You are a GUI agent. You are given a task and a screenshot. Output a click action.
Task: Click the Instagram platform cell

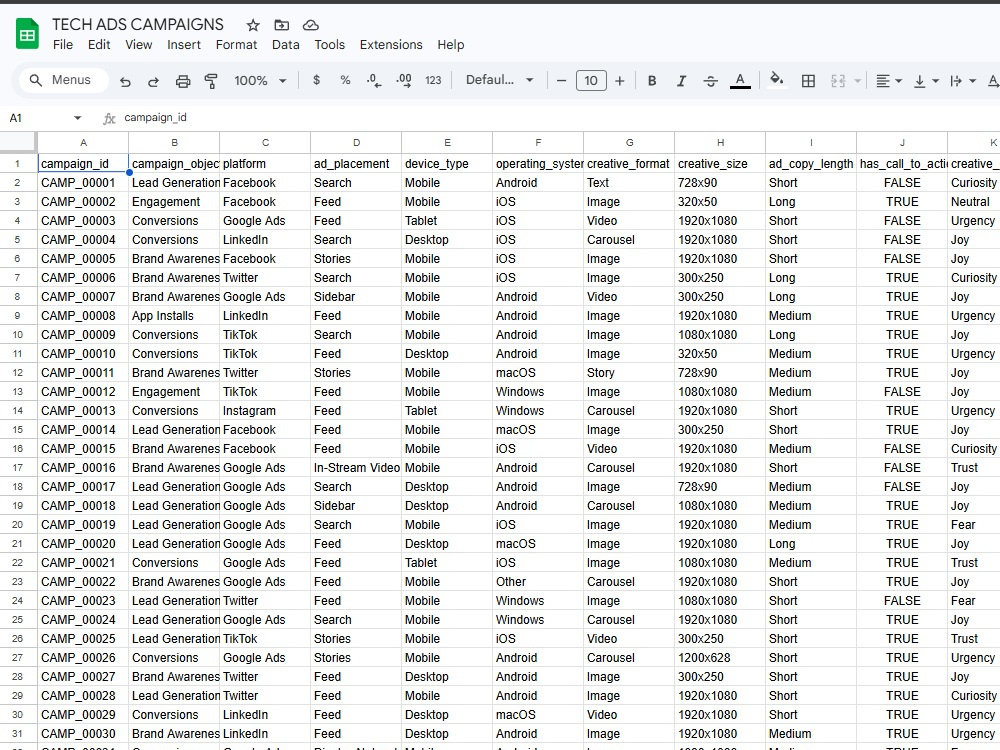point(265,411)
